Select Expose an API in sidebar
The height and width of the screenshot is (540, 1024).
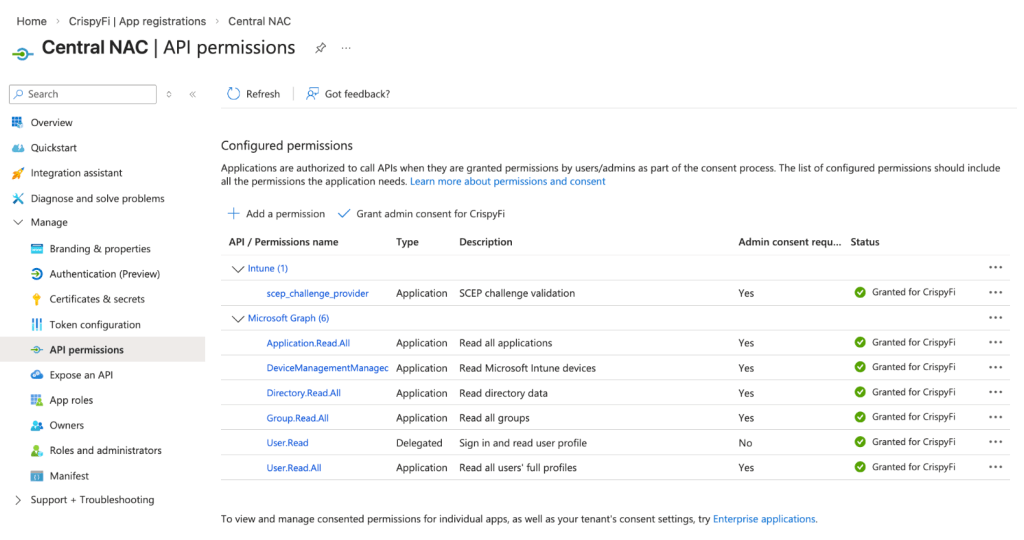point(81,375)
